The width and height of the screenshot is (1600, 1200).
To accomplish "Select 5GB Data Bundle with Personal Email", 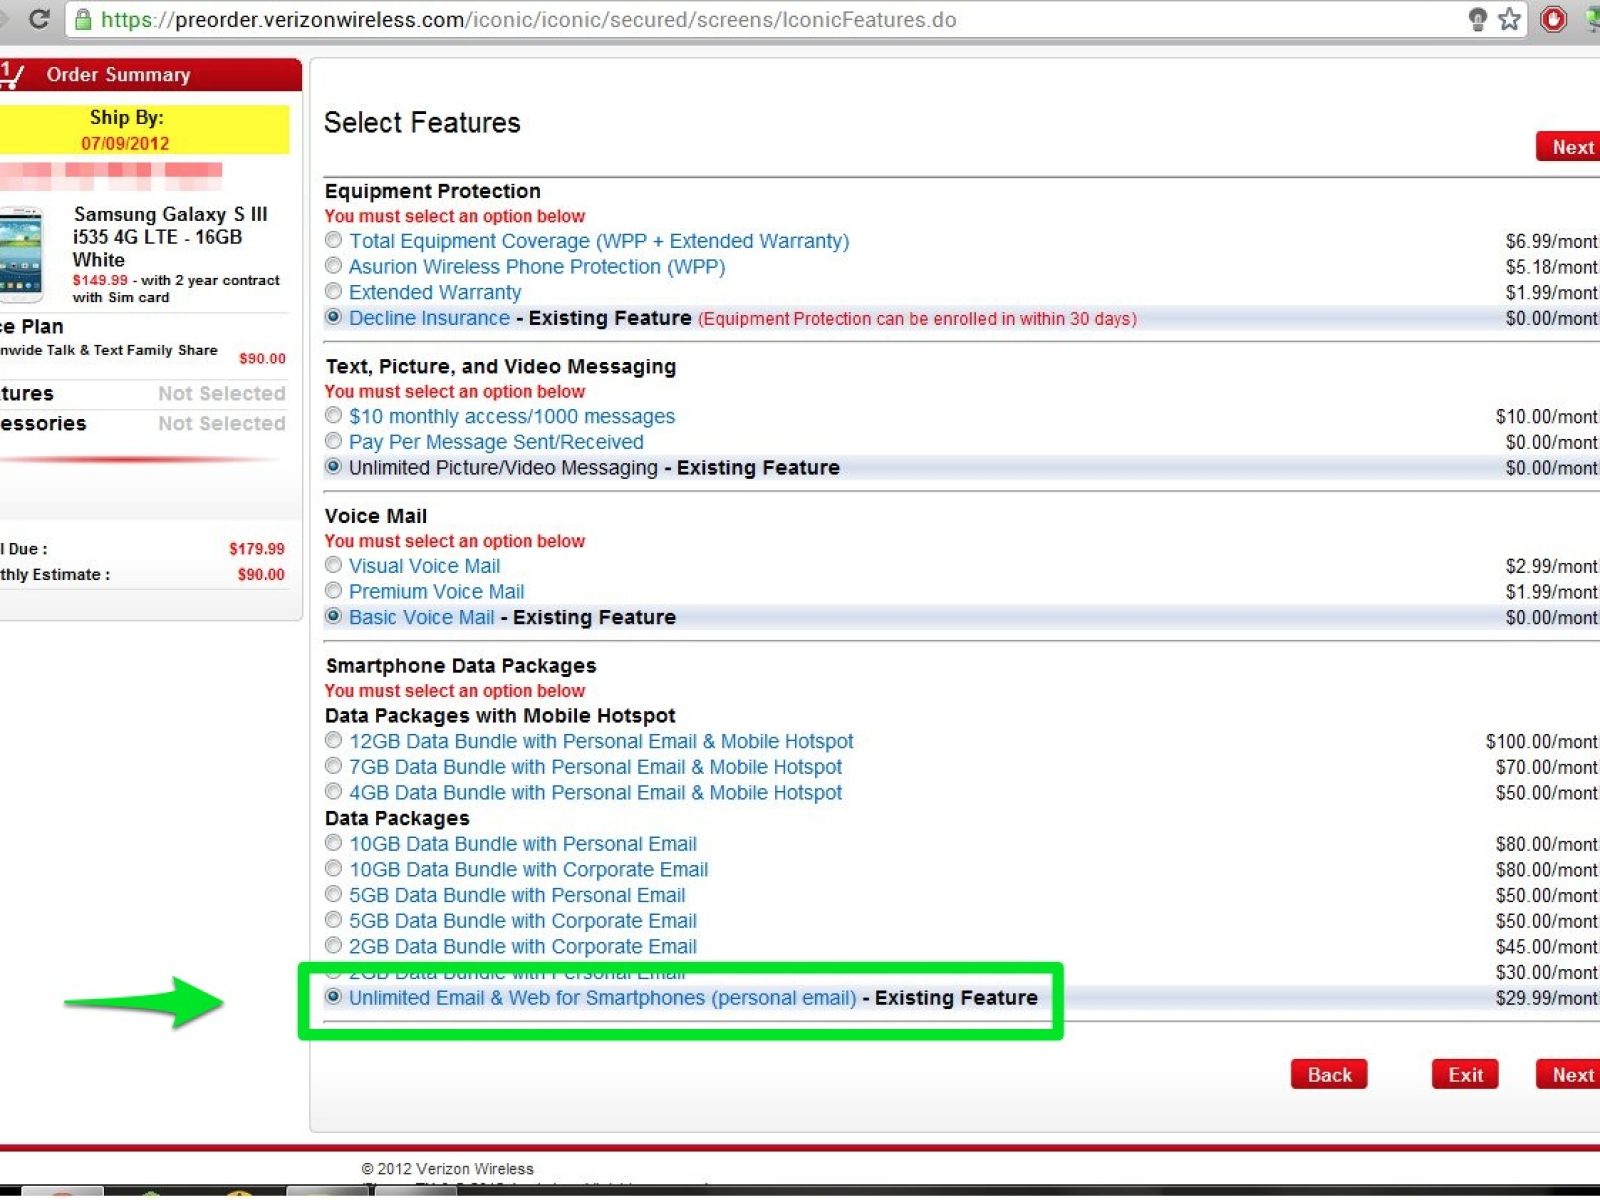I will tap(334, 894).
